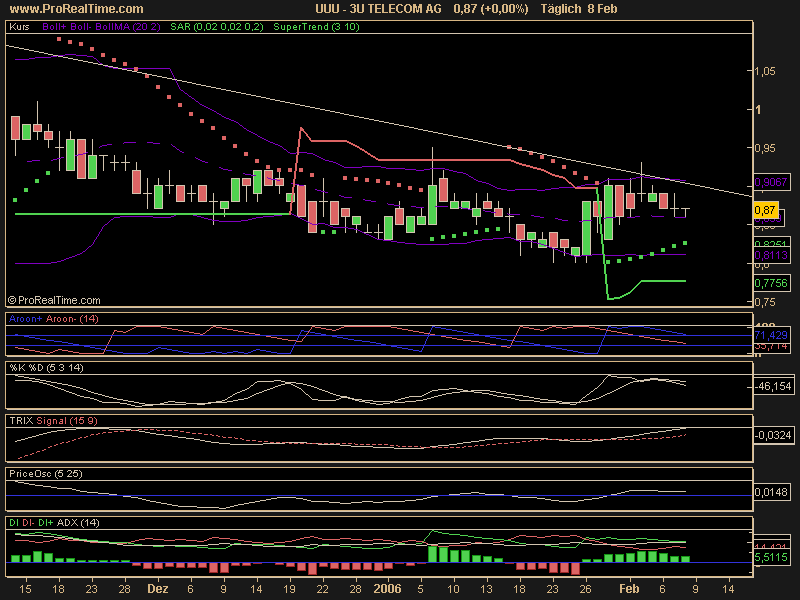
Task: Select the TRIX Signal (15 9) indicator label
Action: [53, 421]
